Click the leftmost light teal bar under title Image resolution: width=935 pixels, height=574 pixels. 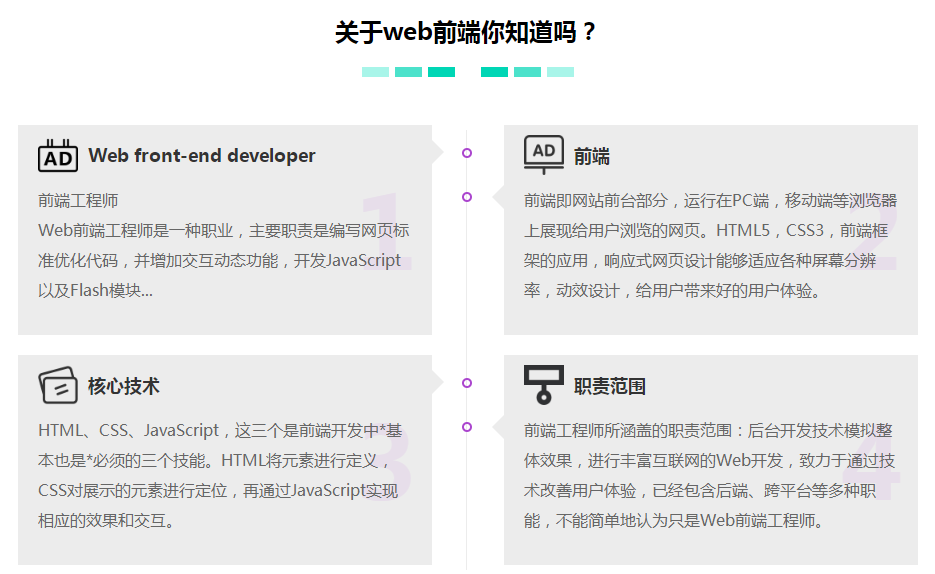pyautogui.click(x=375, y=72)
